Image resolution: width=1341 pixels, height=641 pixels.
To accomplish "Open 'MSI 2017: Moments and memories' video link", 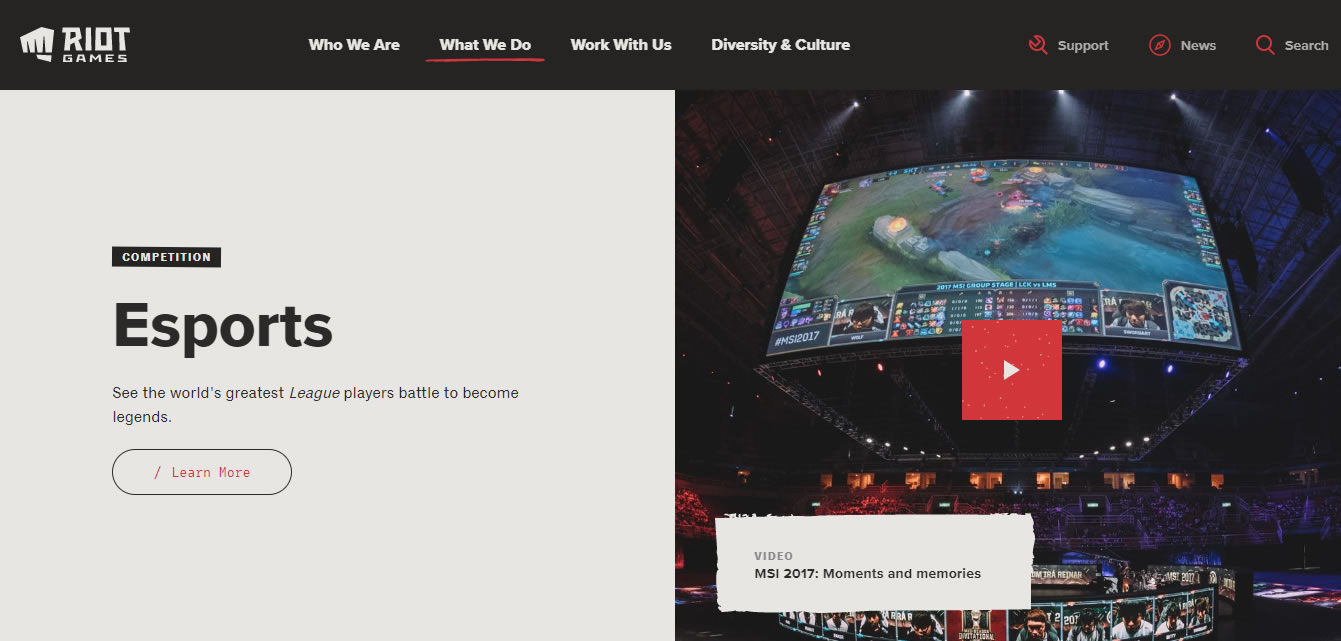I will [867, 573].
